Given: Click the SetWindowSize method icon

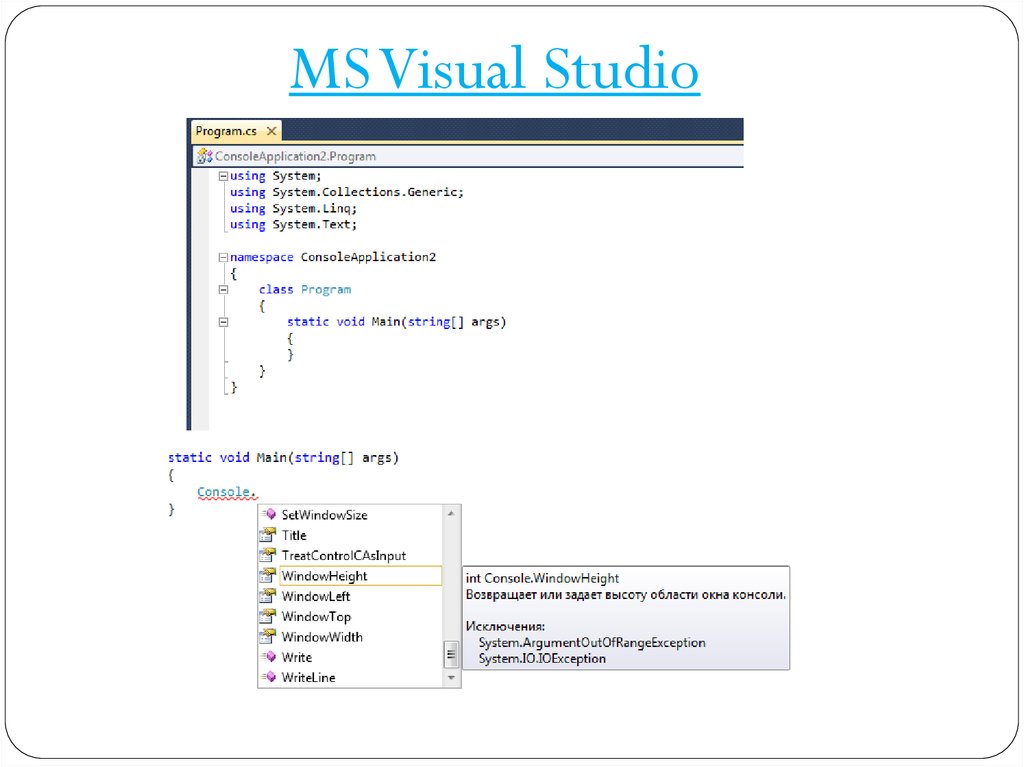Looking at the screenshot, I should point(268,515).
